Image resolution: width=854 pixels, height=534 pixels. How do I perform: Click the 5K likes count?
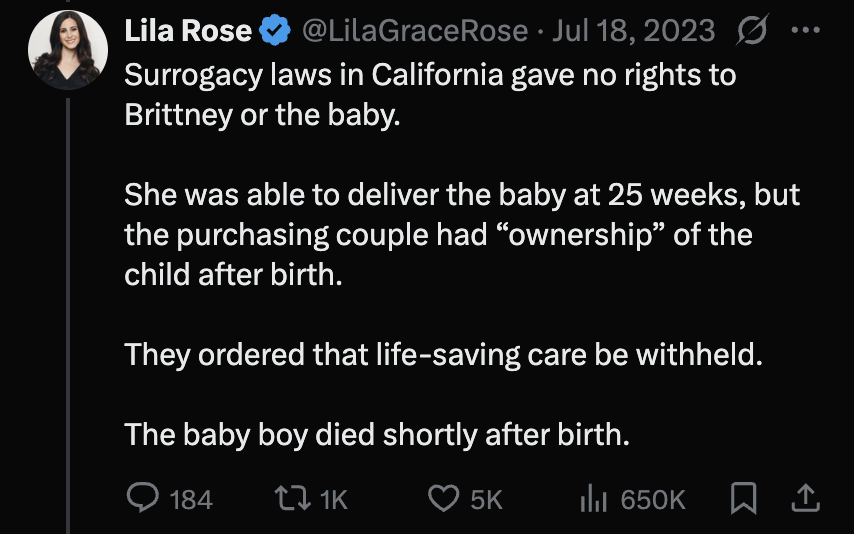coord(486,499)
